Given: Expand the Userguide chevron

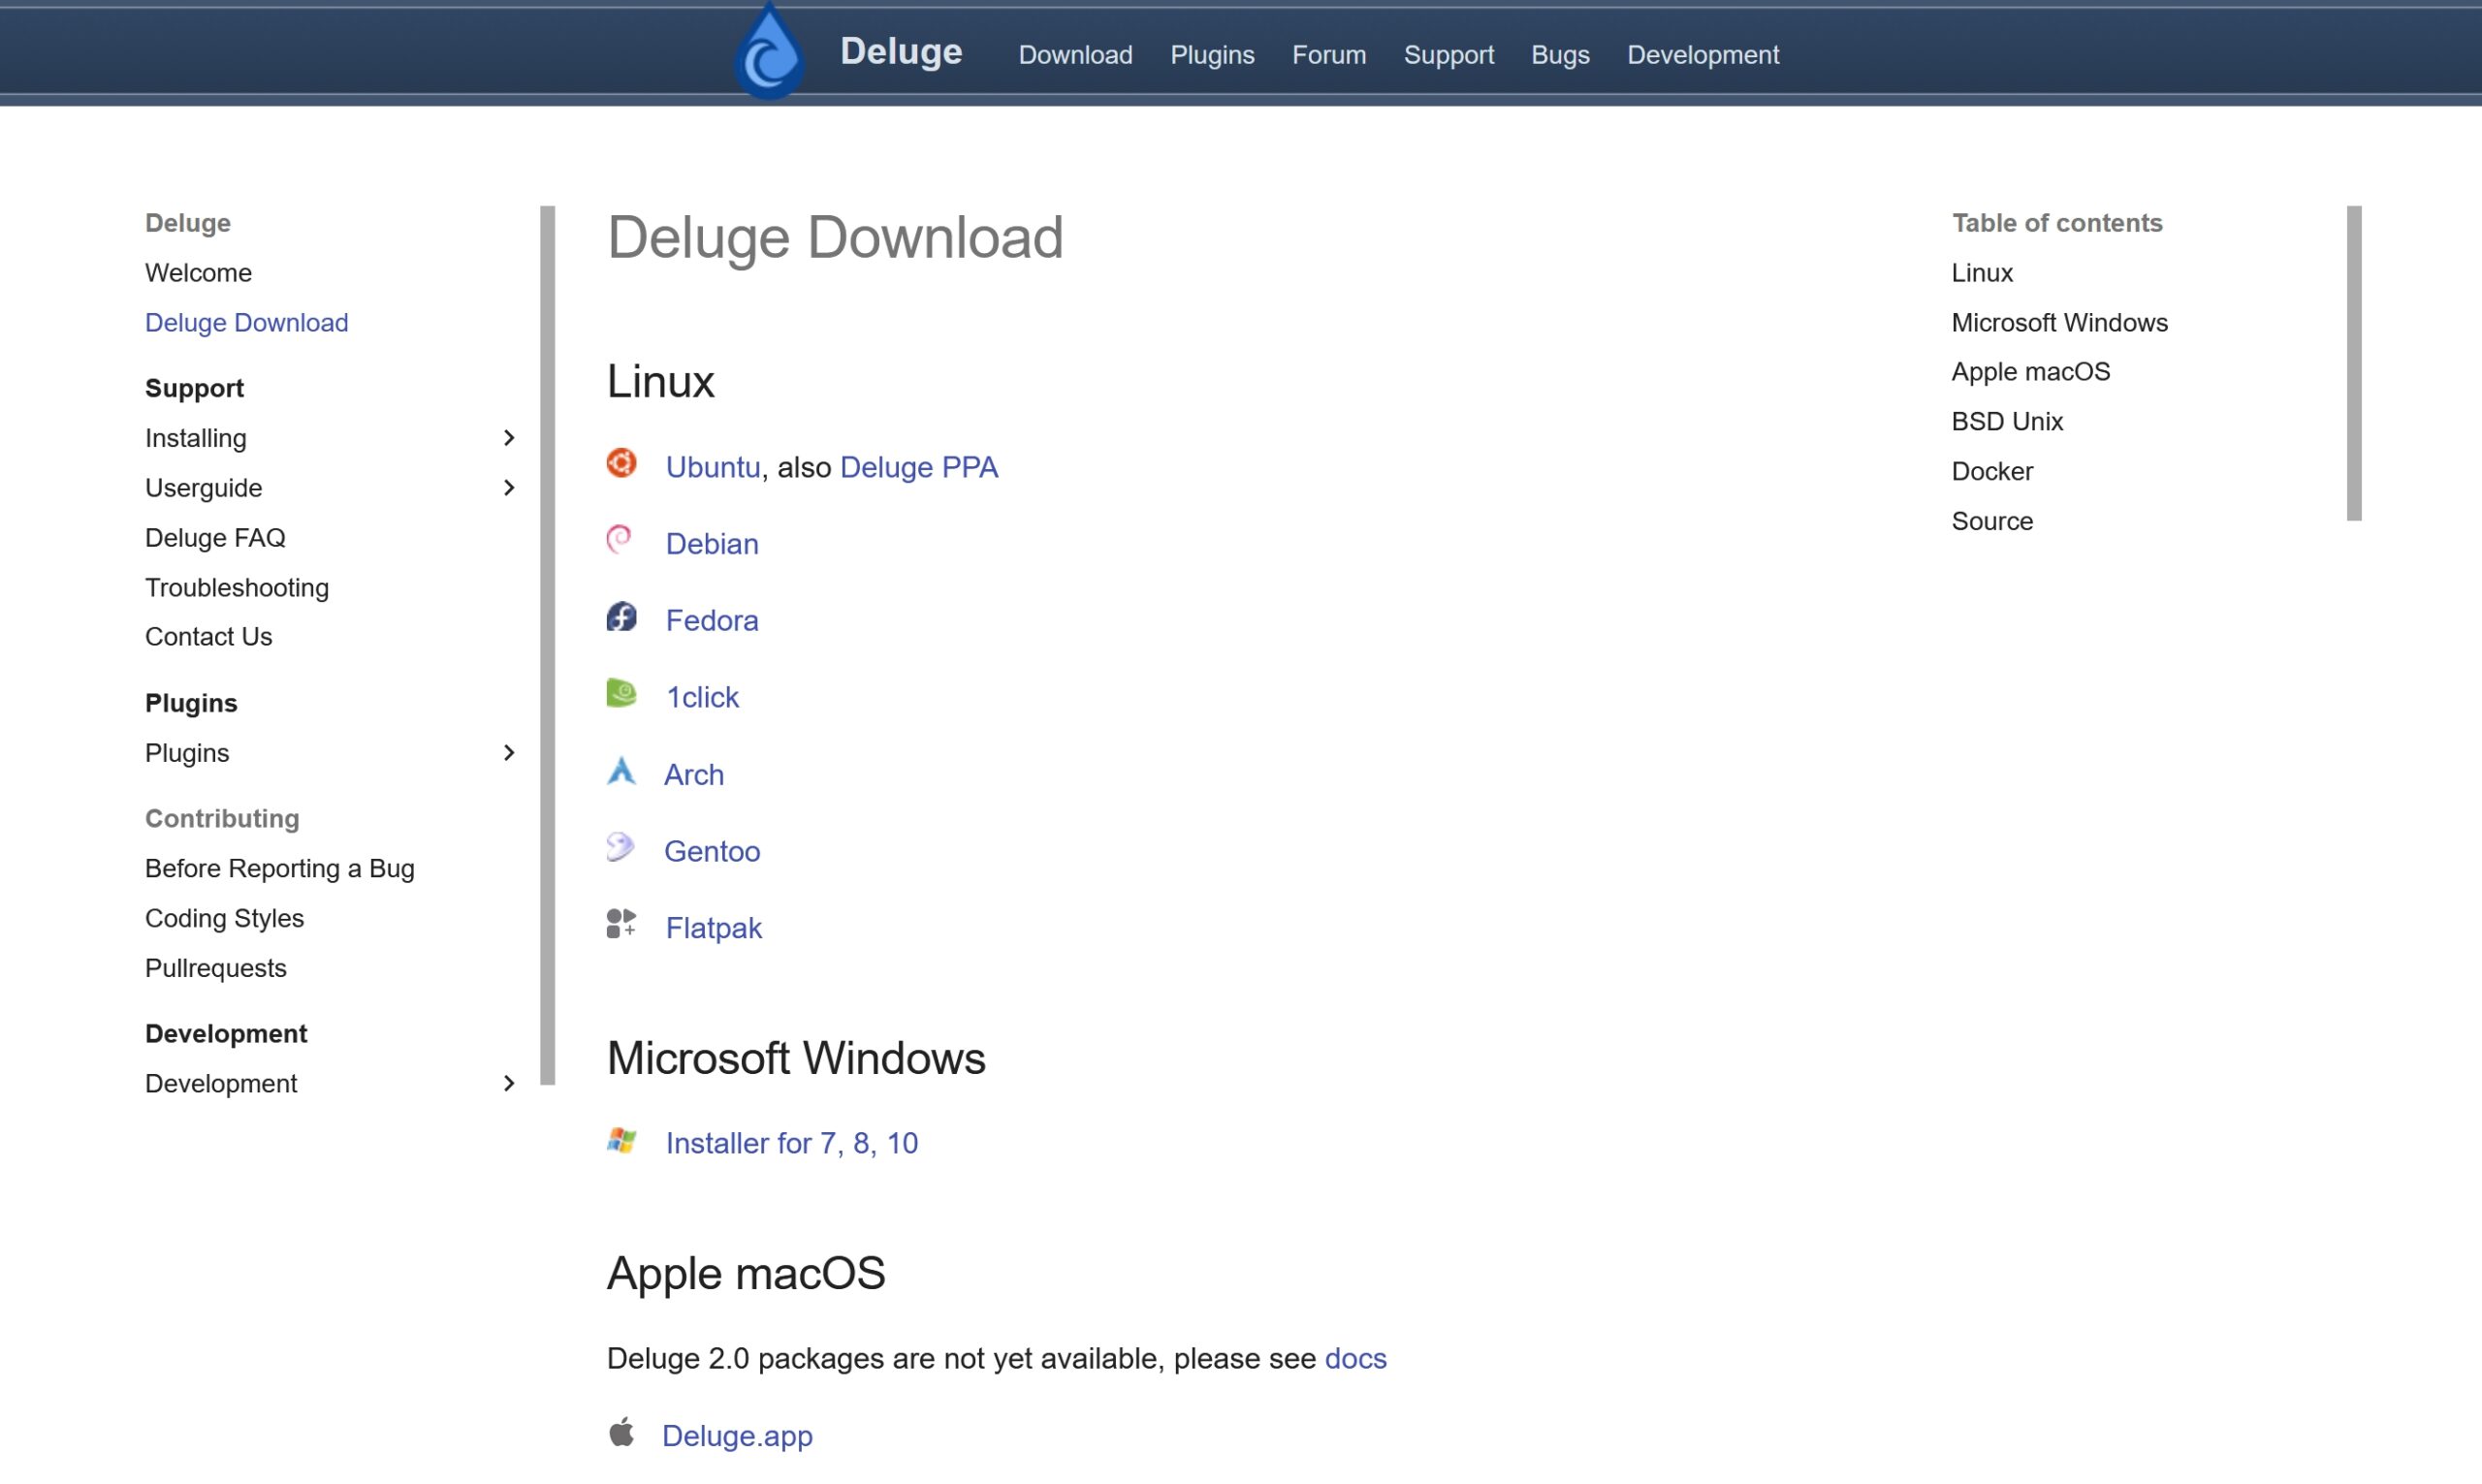Looking at the screenshot, I should click(508, 488).
